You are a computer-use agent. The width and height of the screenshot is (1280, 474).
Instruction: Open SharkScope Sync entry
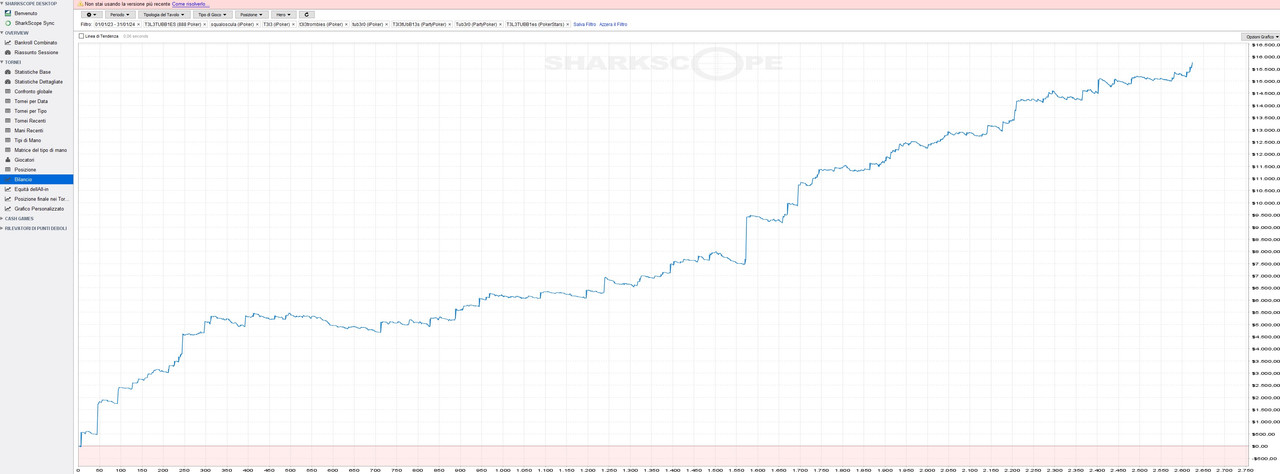point(35,22)
